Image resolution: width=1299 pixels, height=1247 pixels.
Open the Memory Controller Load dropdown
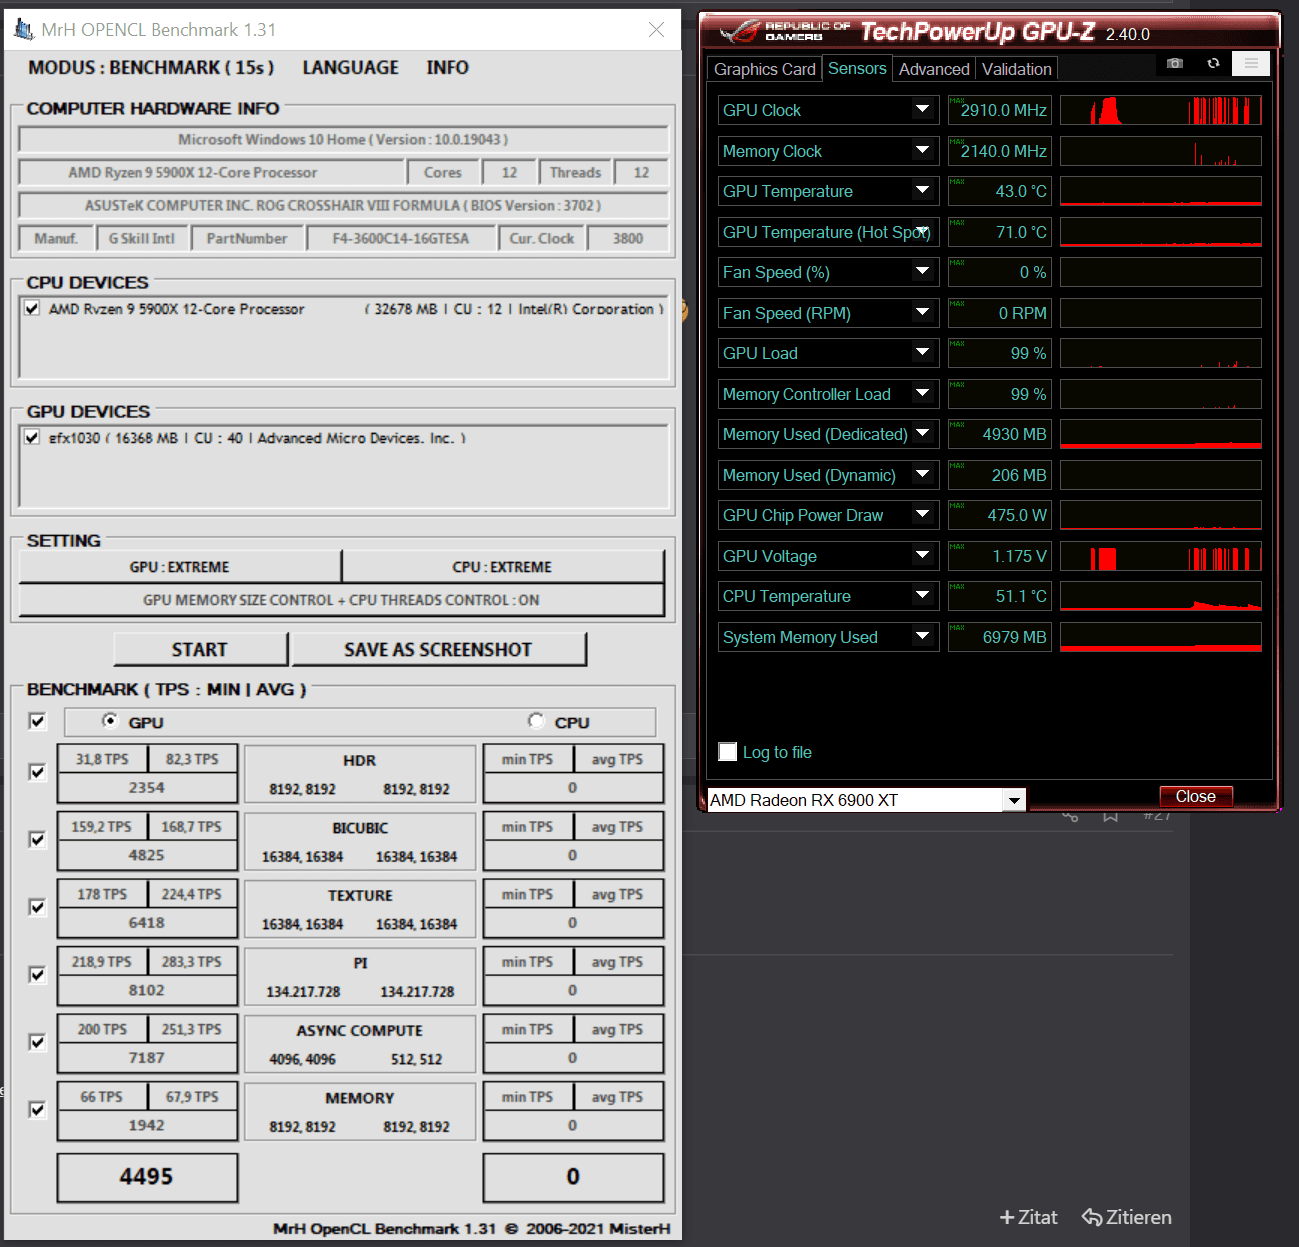pyautogui.click(x=922, y=393)
